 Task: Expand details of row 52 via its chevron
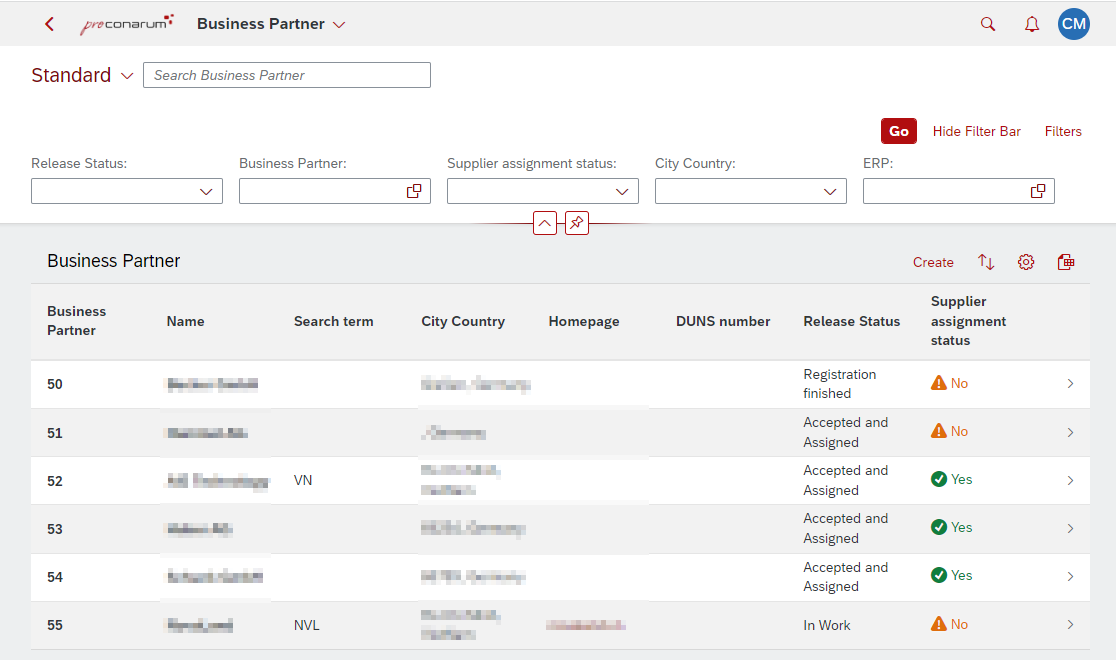tap(1070, 480)
